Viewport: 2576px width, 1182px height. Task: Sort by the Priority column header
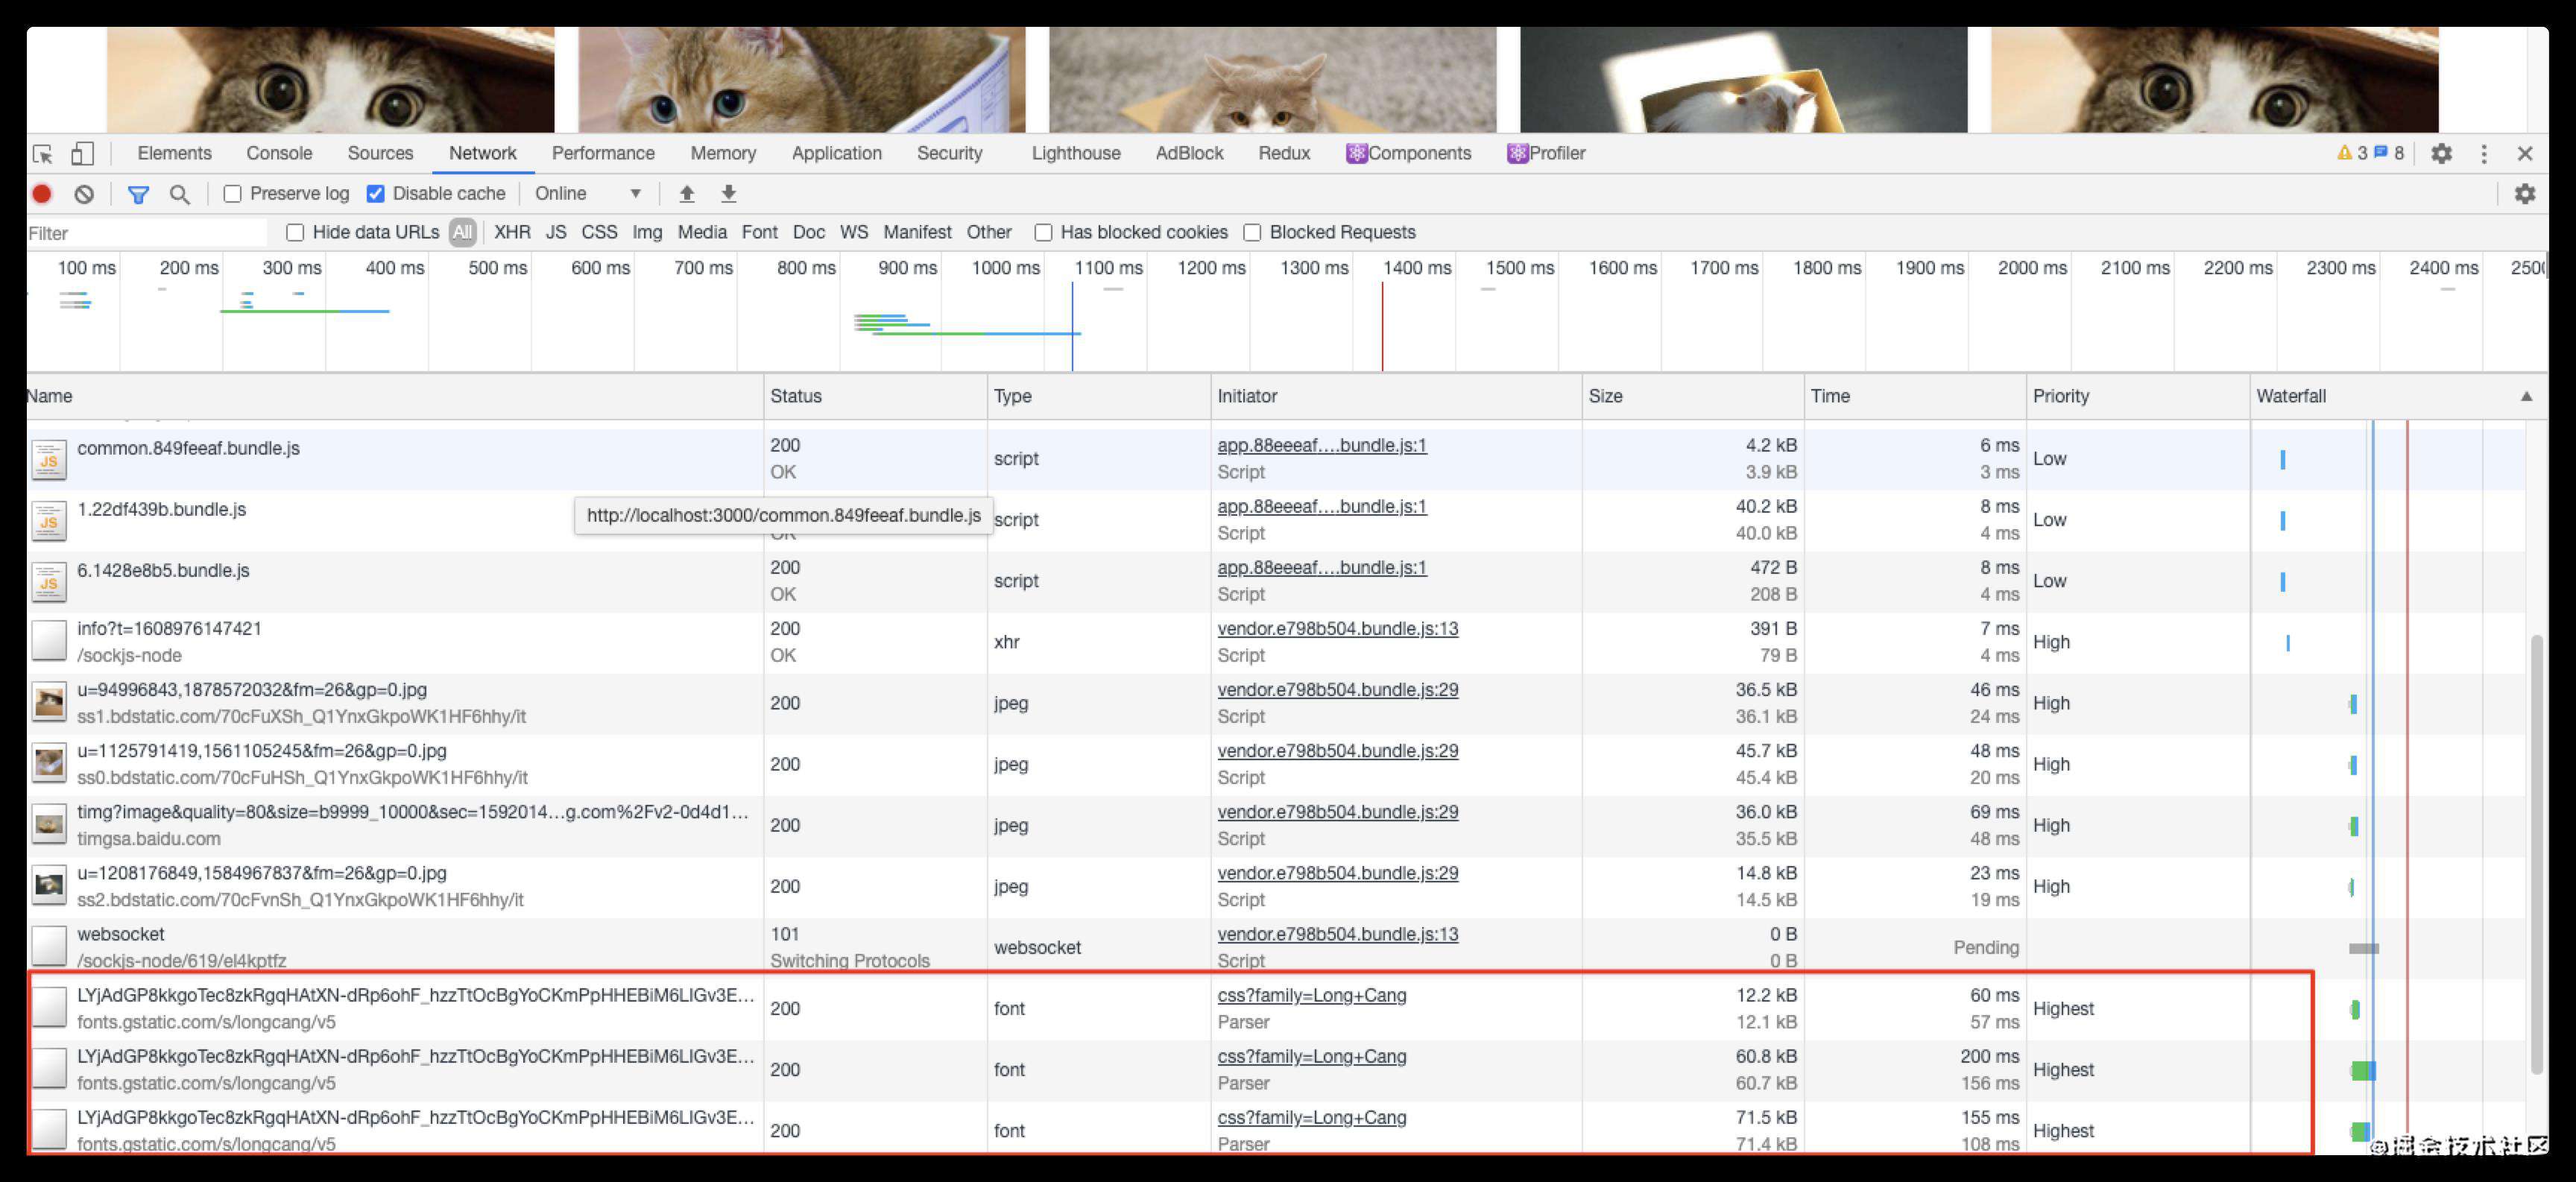(x=2138, y=396)
